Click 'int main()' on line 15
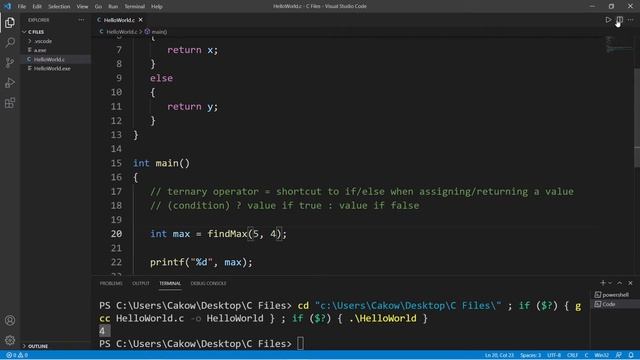Image resolution: width=640 pixels, height=360 pixels. (x=161, y=163)
